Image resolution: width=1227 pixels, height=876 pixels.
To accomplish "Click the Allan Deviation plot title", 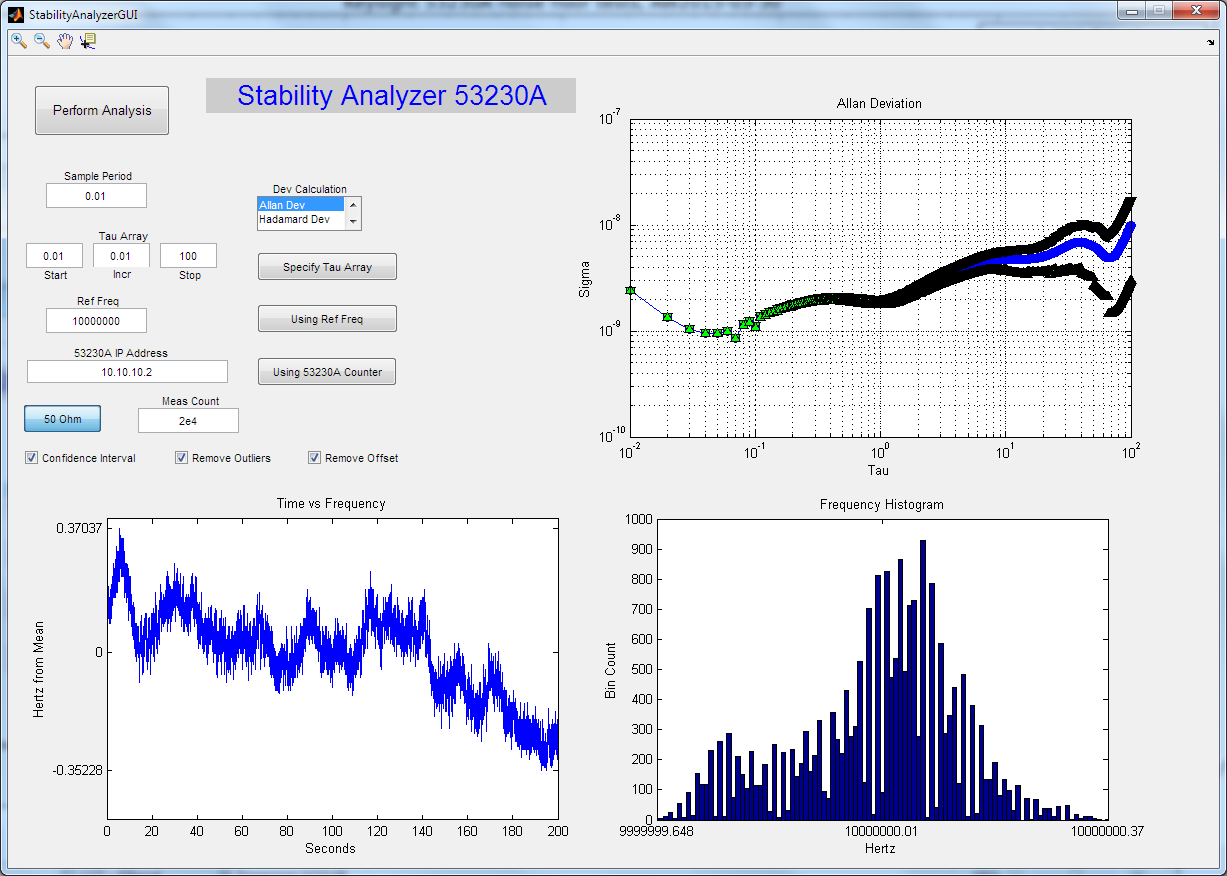I will coord(879,103).
